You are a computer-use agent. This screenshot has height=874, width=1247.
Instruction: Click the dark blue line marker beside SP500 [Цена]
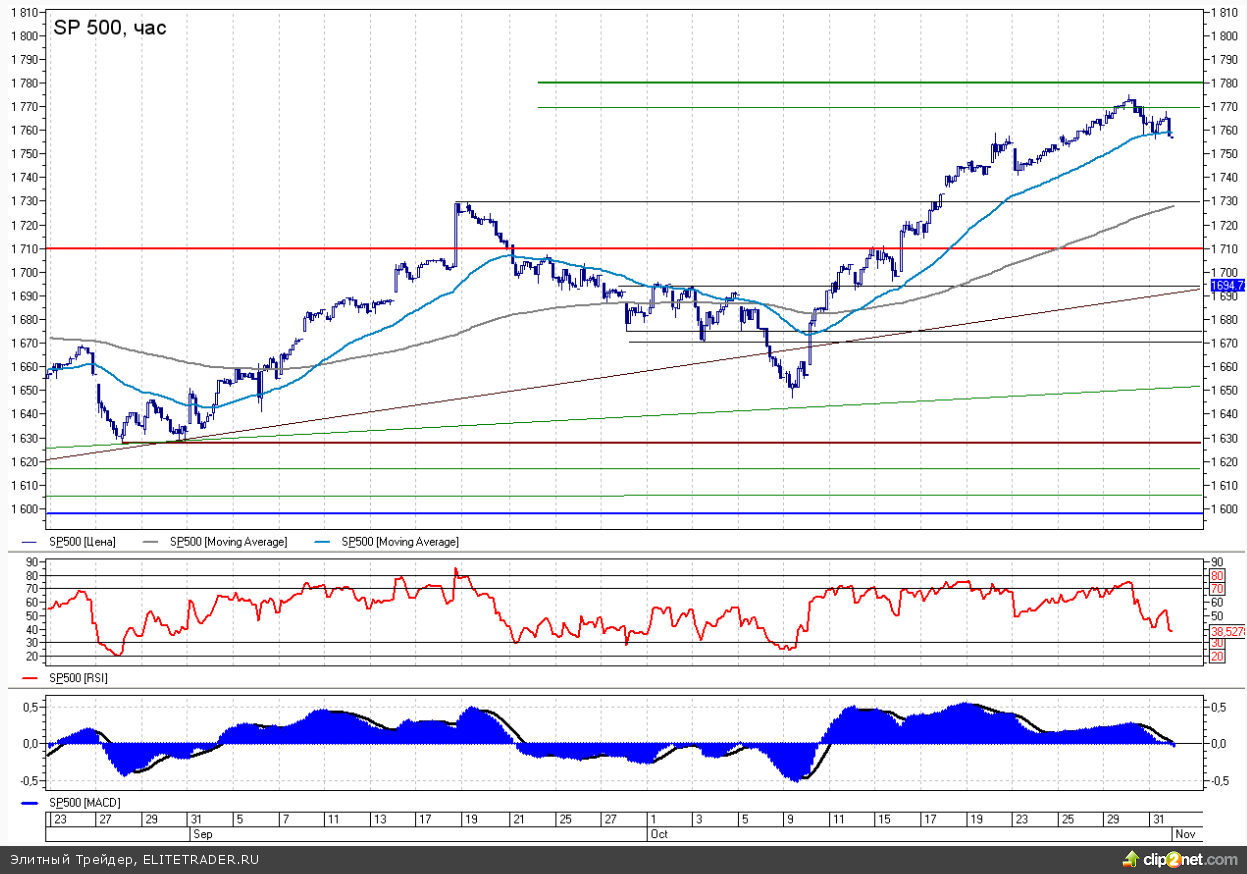click(28, 542)
